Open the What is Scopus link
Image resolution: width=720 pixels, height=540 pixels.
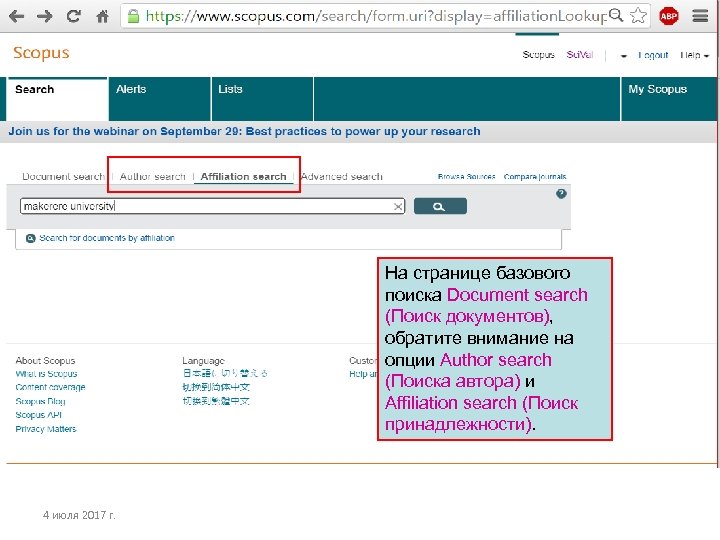coord(46,373)
